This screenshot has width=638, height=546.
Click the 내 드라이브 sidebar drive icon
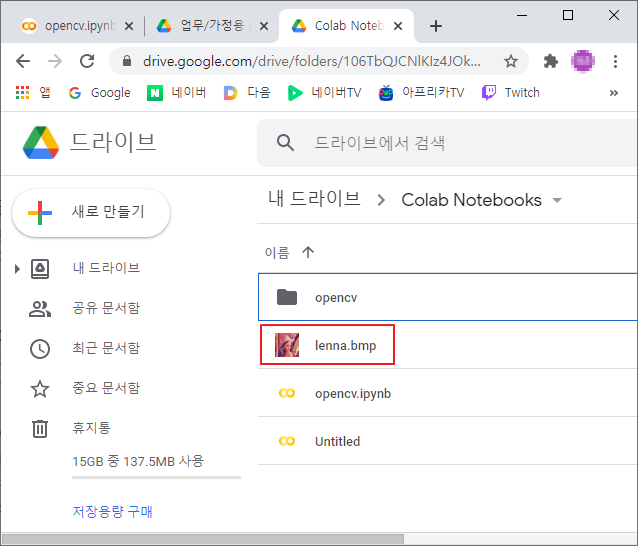(x=40, y=269)
